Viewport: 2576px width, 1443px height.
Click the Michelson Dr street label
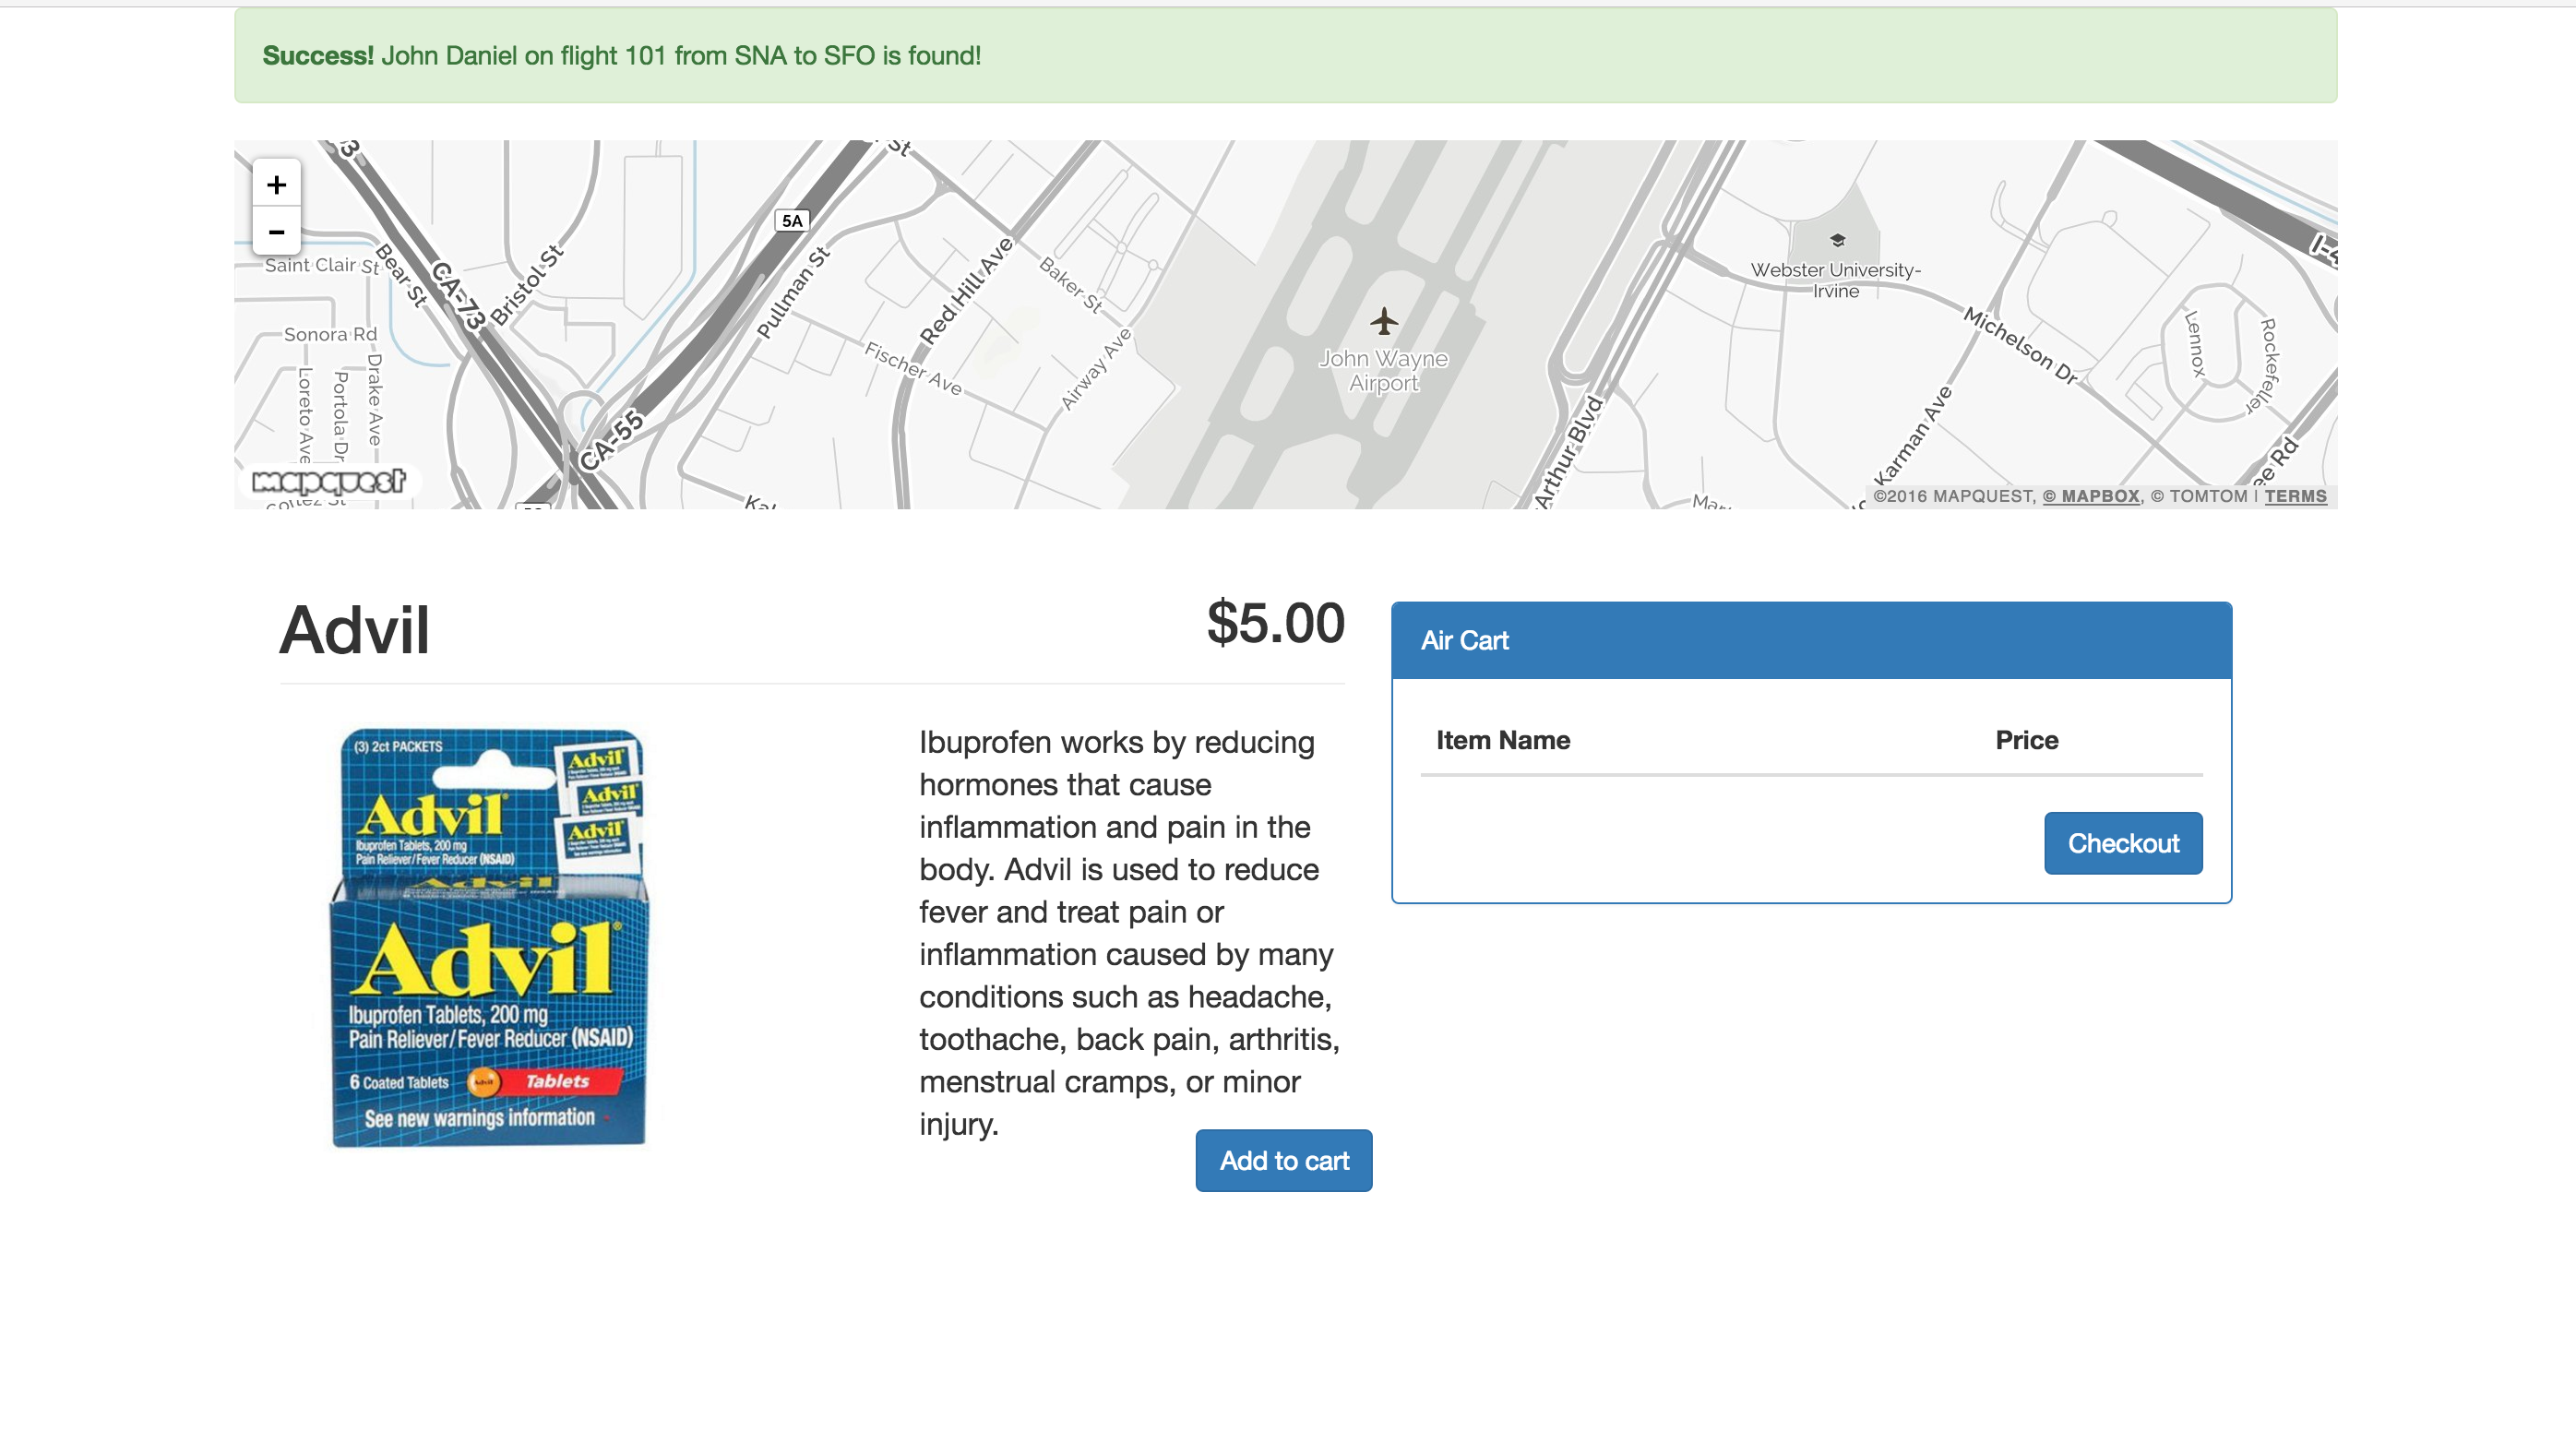2020,346
